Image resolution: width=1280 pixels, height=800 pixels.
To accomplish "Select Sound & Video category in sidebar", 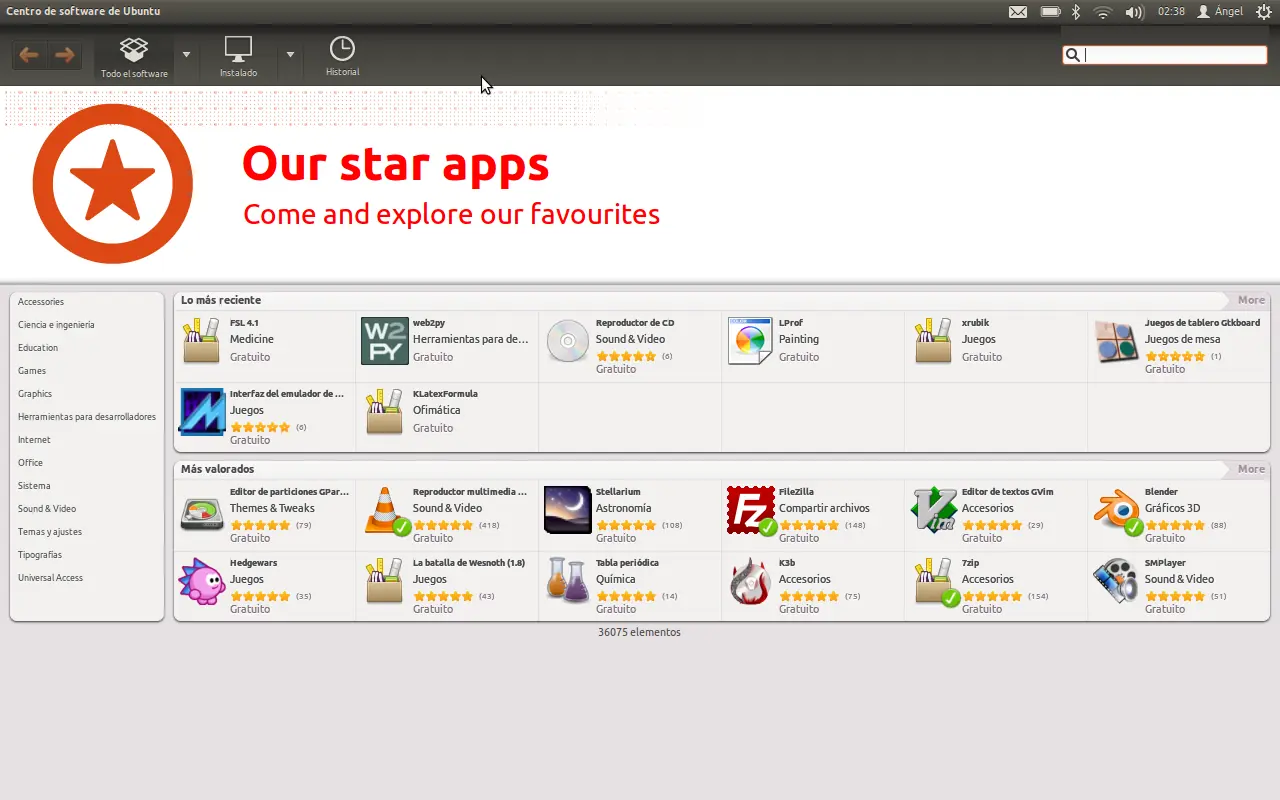I will 47,509.
